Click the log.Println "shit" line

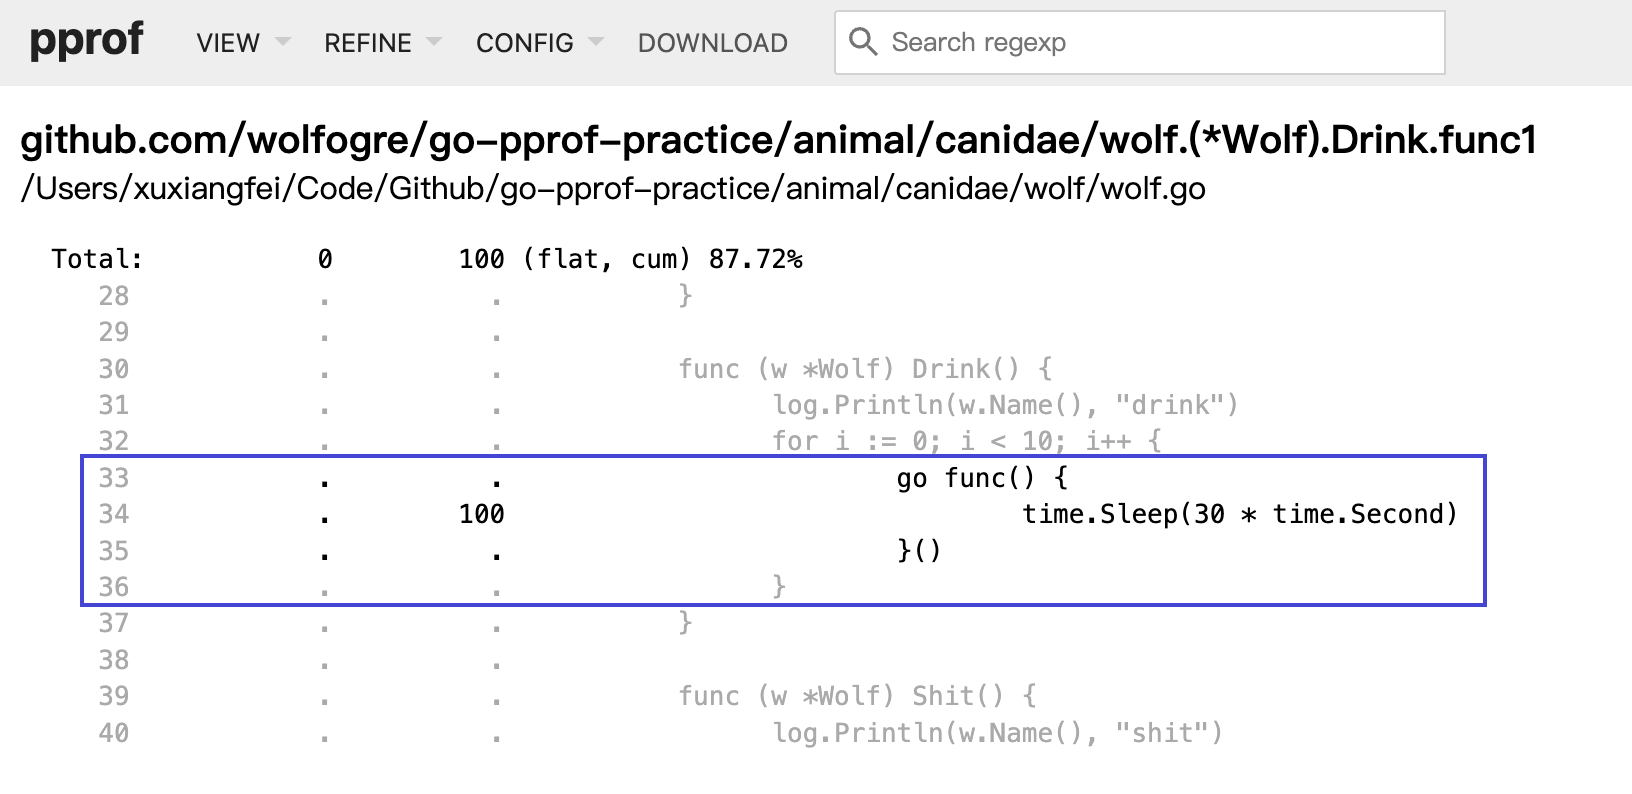pyautogui.click(x=997, y=733)
